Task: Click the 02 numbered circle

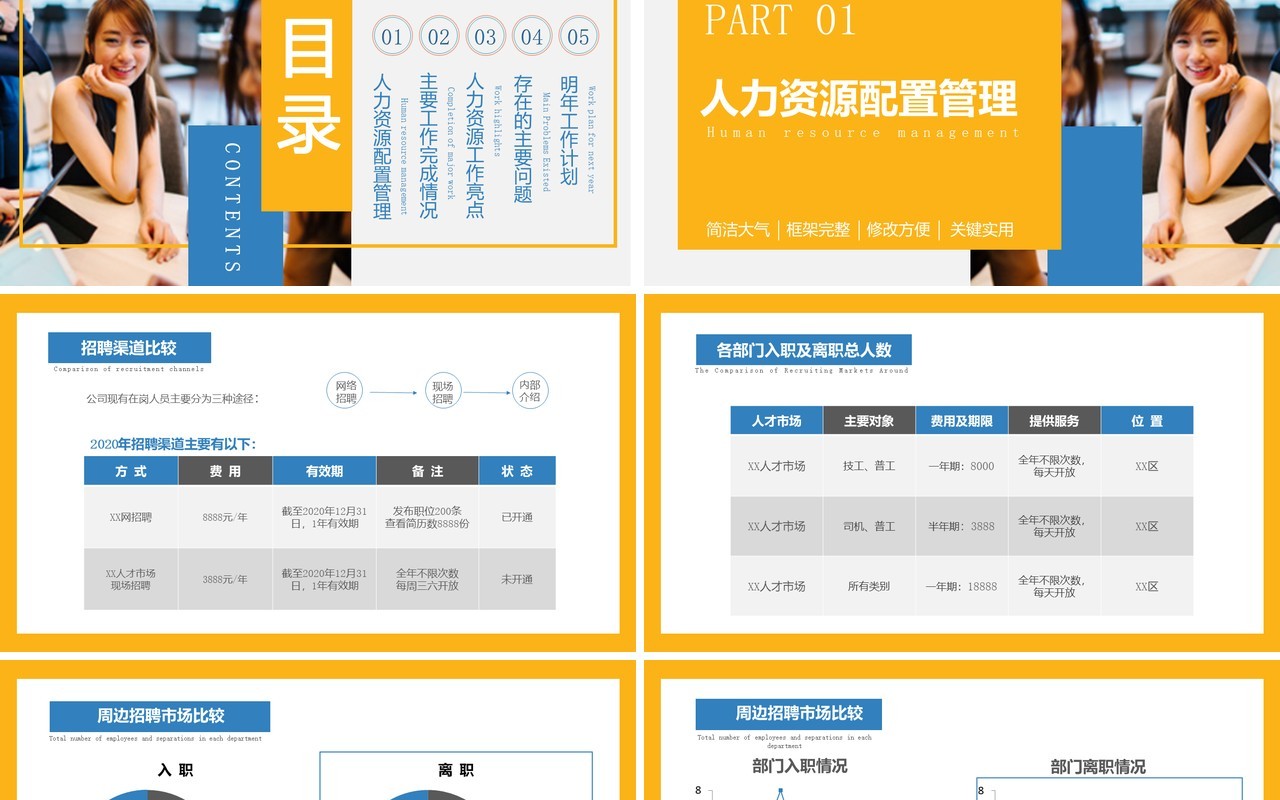Action: (x=439, y=37)
